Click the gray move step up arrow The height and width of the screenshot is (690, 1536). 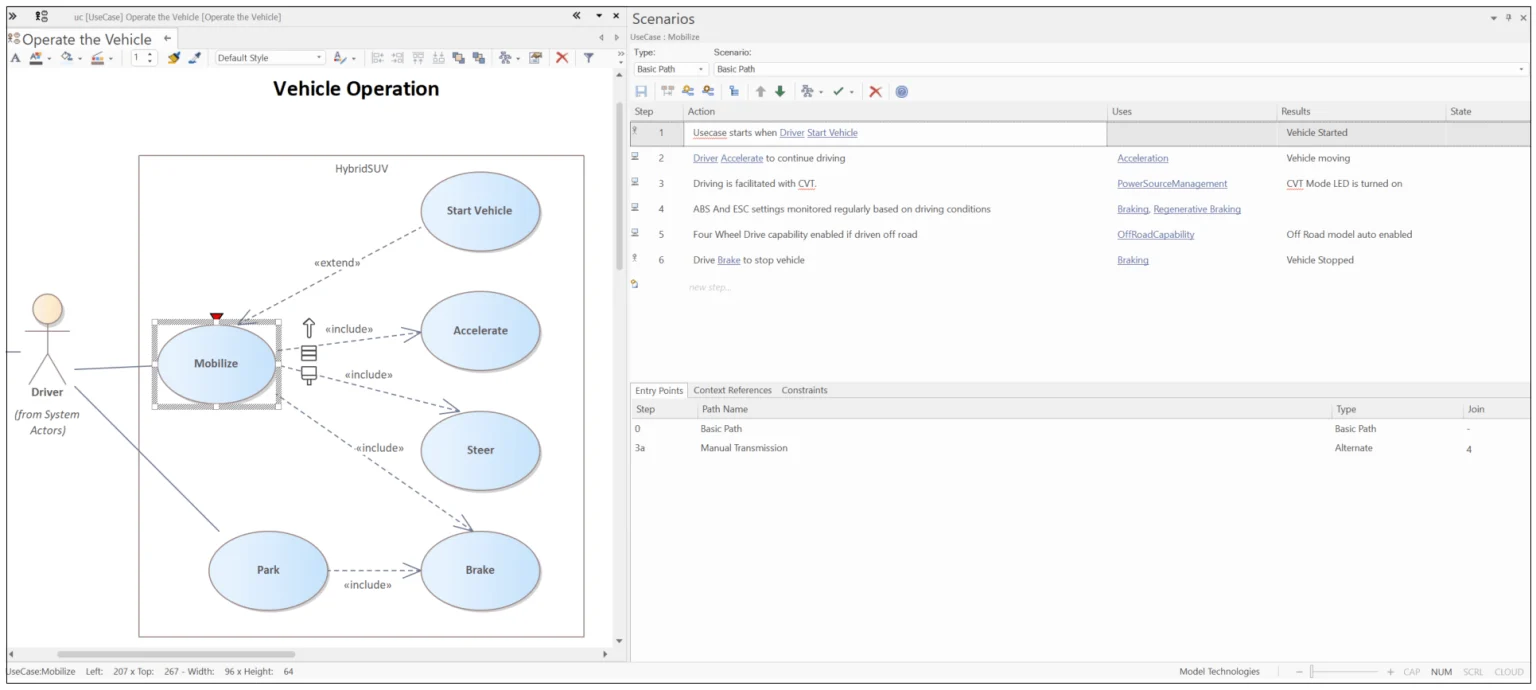(760, 91)
